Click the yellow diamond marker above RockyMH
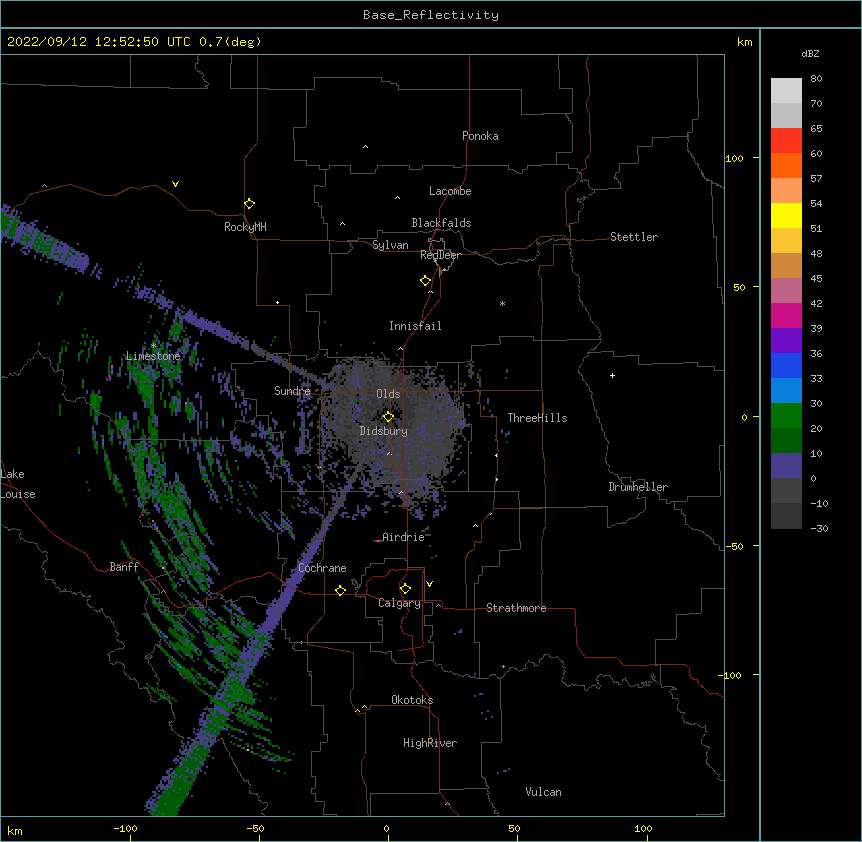Image resolution: width=862 pixels, height=842 pixels. pos(250,204)
